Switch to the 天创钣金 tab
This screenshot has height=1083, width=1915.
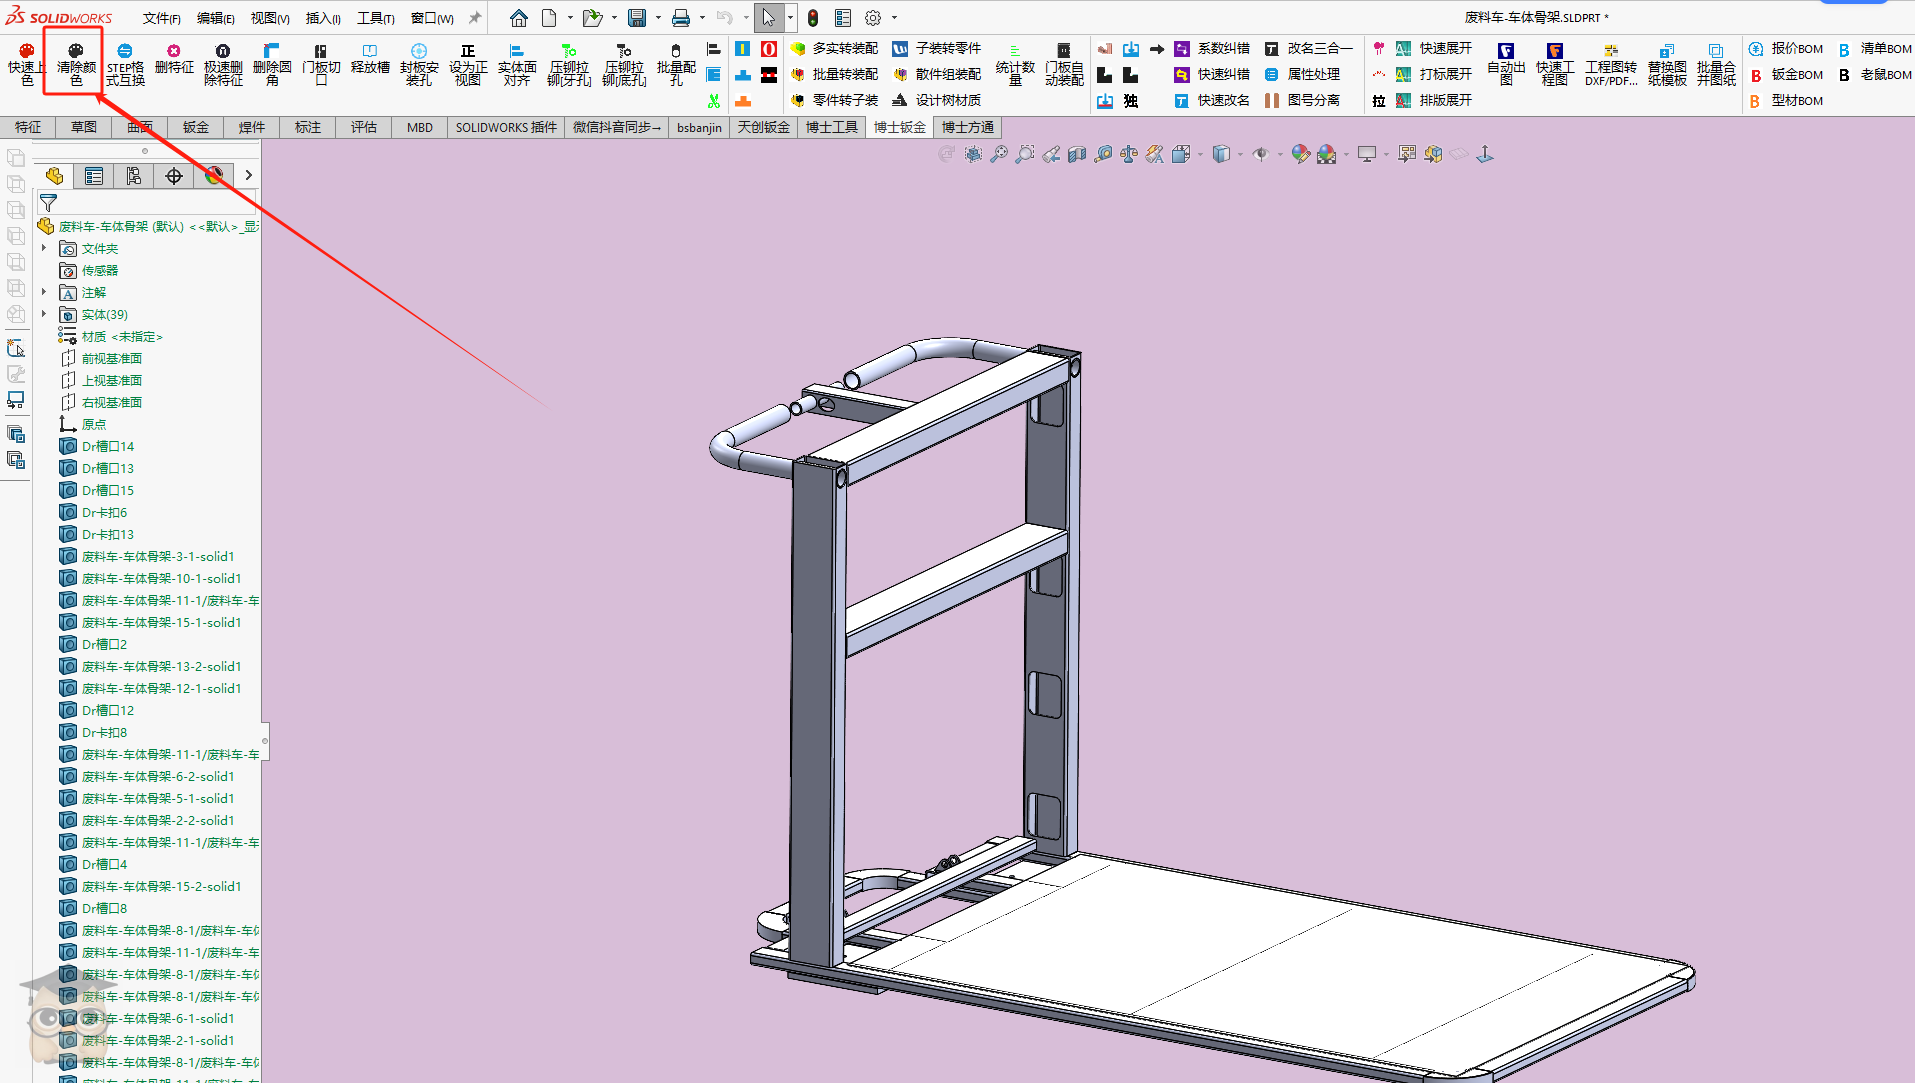pos(764,127)
